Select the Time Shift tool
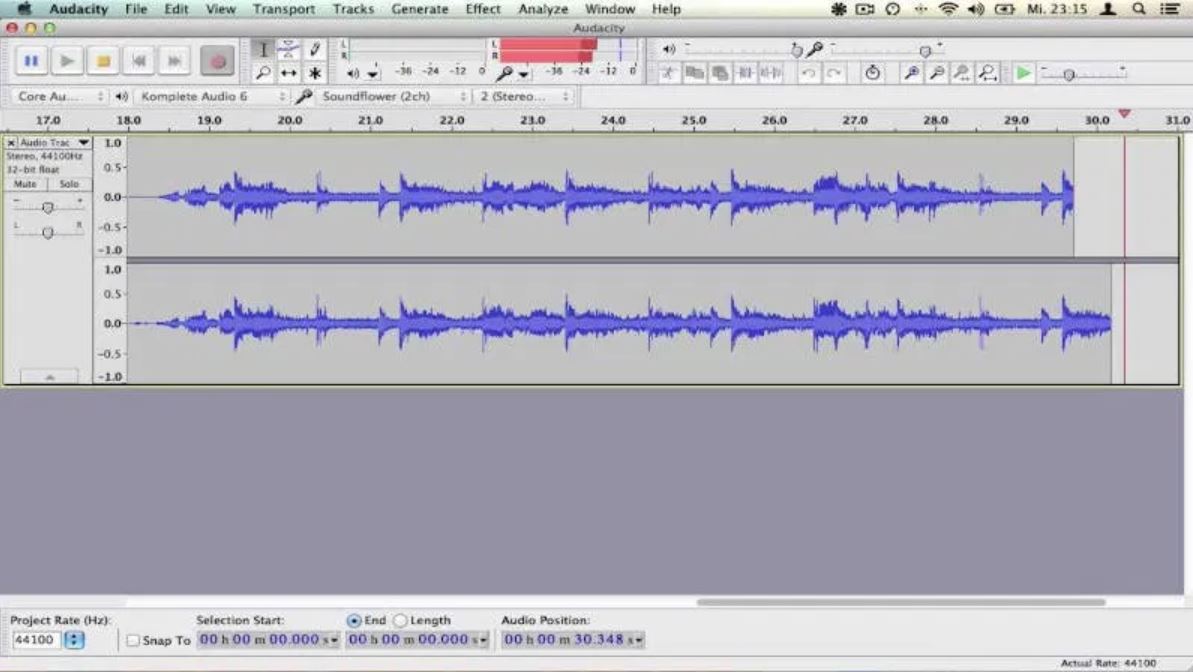This screenshot has height=672, width=1193. click(x=289, y=72)
